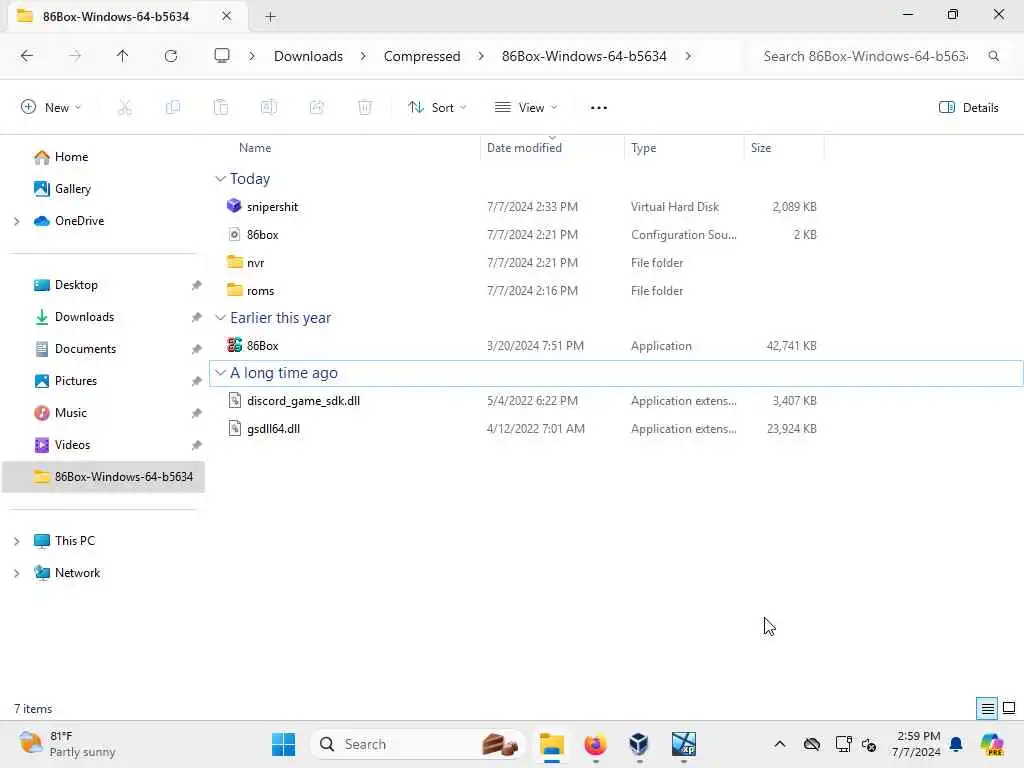
Task: Open chevron after Downloads breadcrumb
Action: (363, 56)
